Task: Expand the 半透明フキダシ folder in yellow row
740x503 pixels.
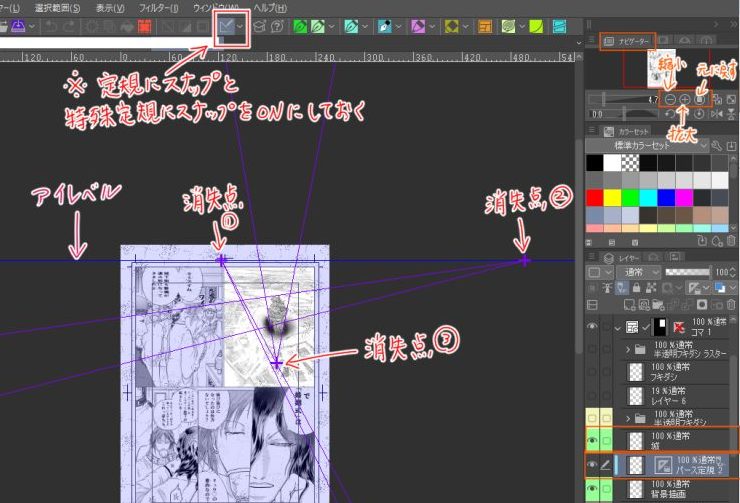Action: coord(628,419)
